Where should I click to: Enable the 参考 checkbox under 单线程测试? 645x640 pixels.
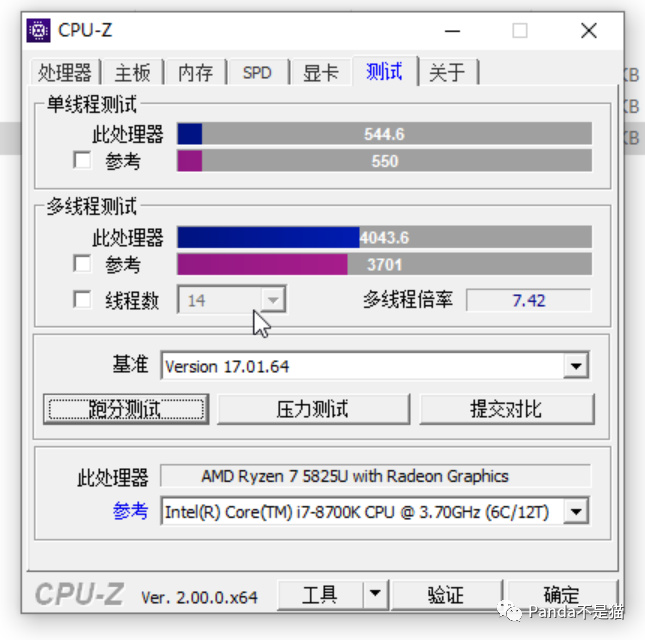coord(82,160)
